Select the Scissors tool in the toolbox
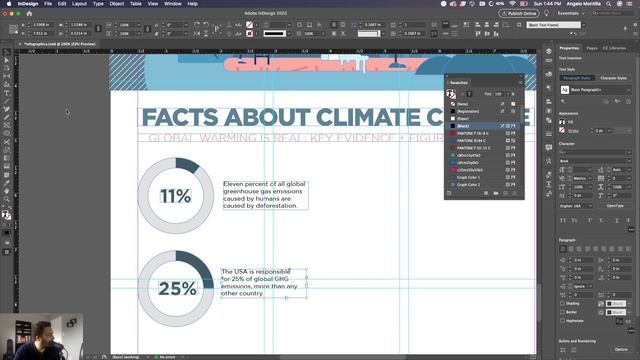Screen dimensions: 640x360 [x=7, y=142]
